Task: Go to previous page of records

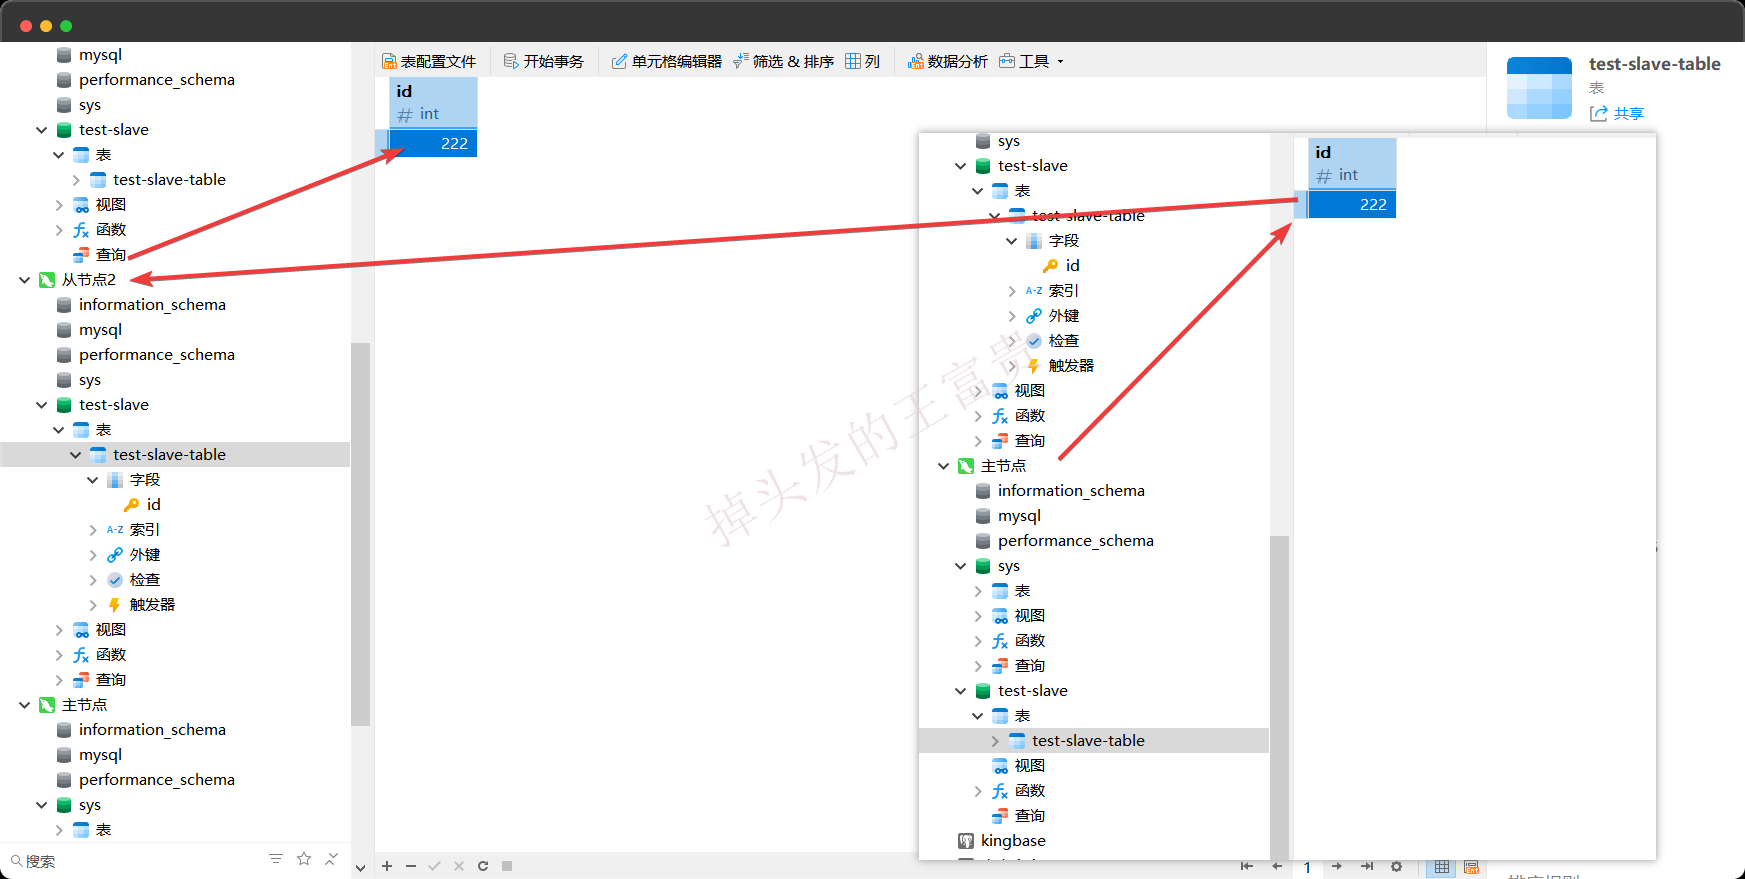Action: pyautogui.click(x=1277, y=866)
